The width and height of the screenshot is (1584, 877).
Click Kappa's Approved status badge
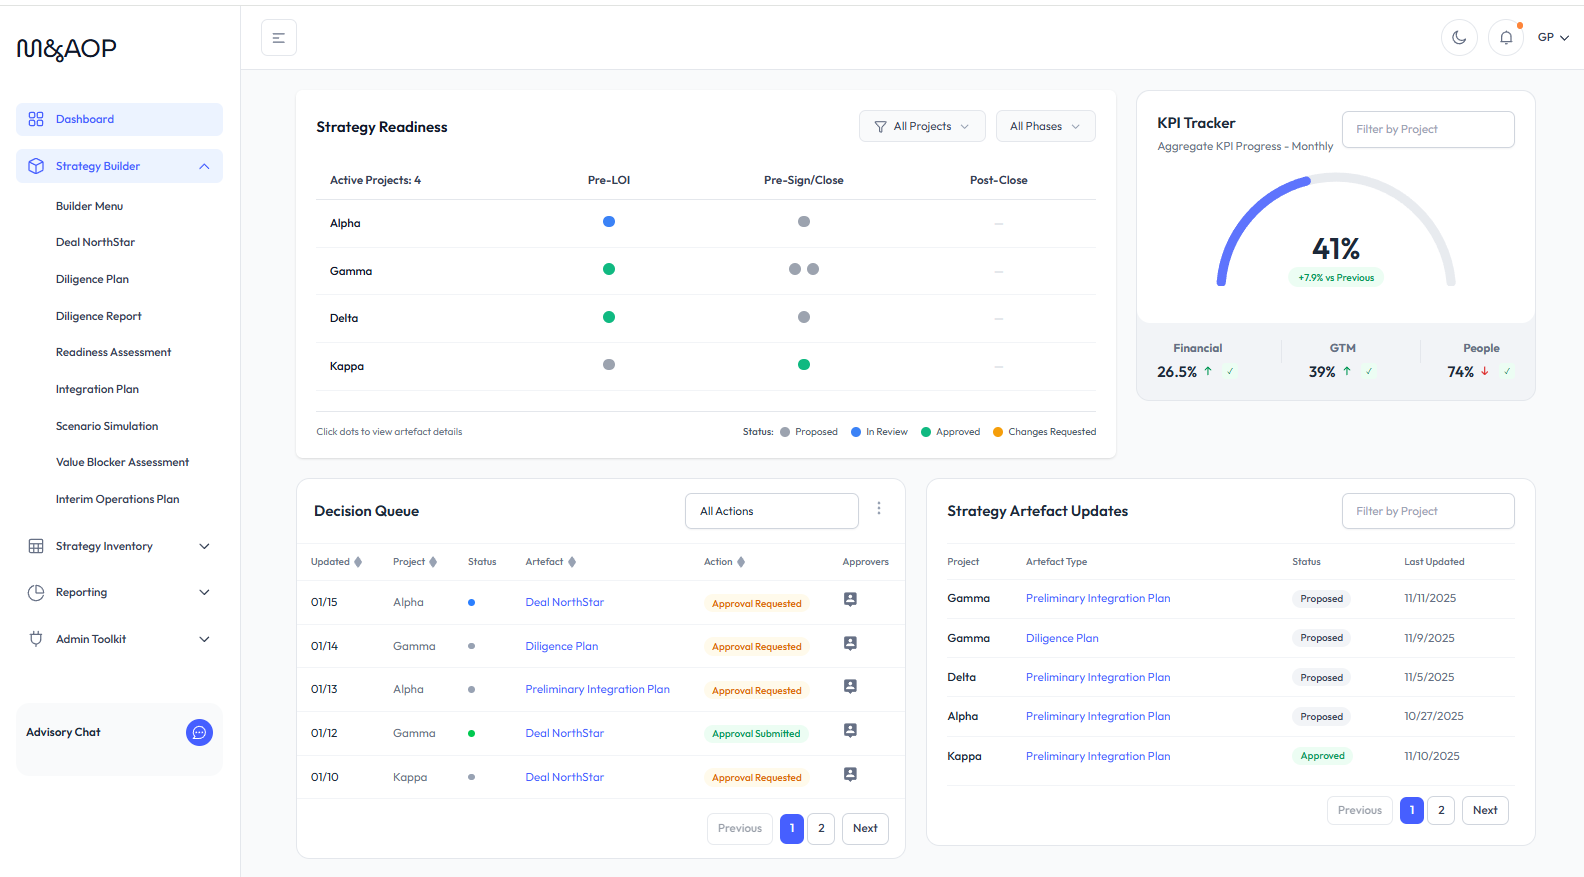click(x=1322, y=756)
